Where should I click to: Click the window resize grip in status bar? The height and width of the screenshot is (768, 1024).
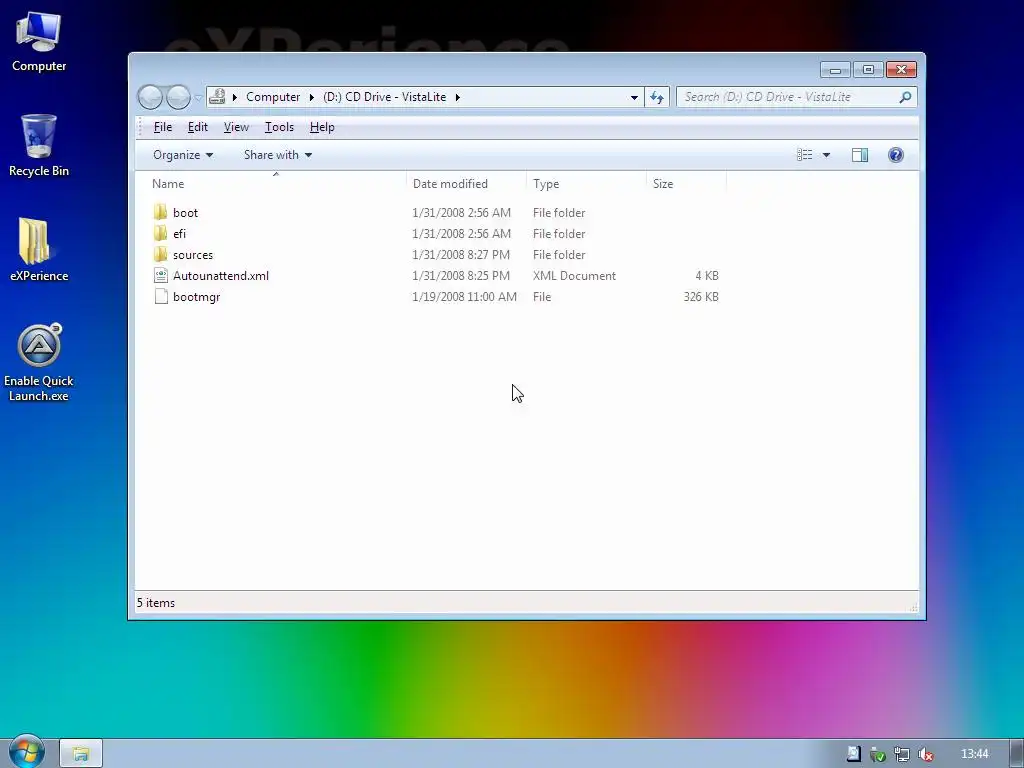point(914,607)
